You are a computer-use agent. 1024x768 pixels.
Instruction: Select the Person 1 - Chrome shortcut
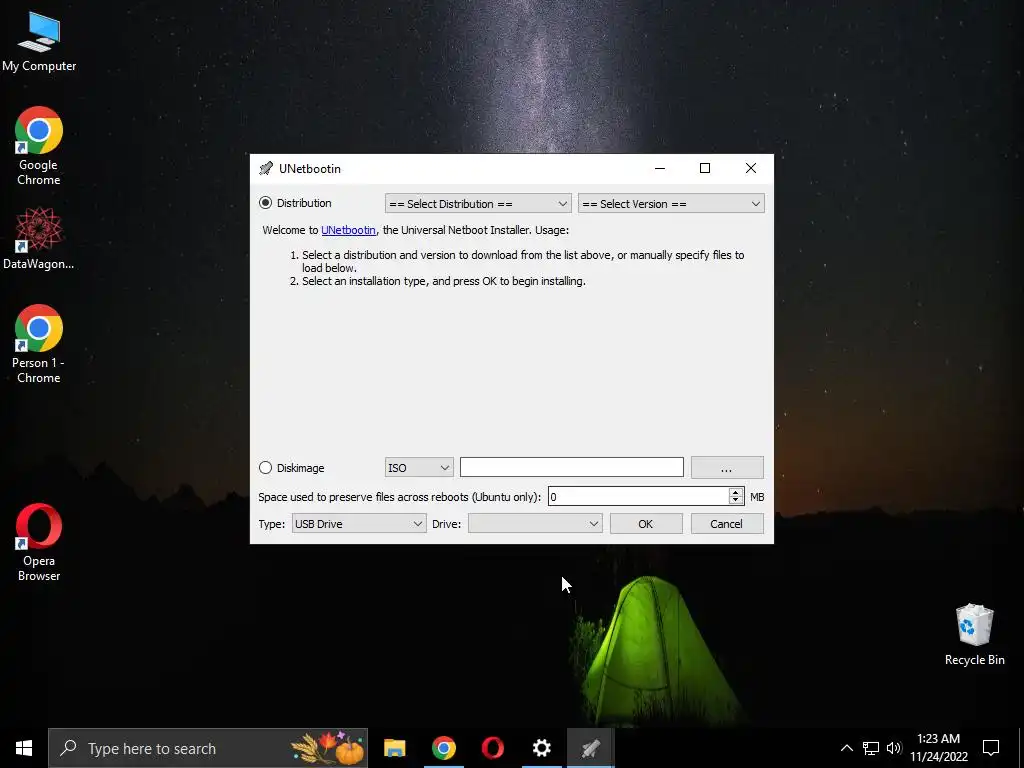[39, 344]
